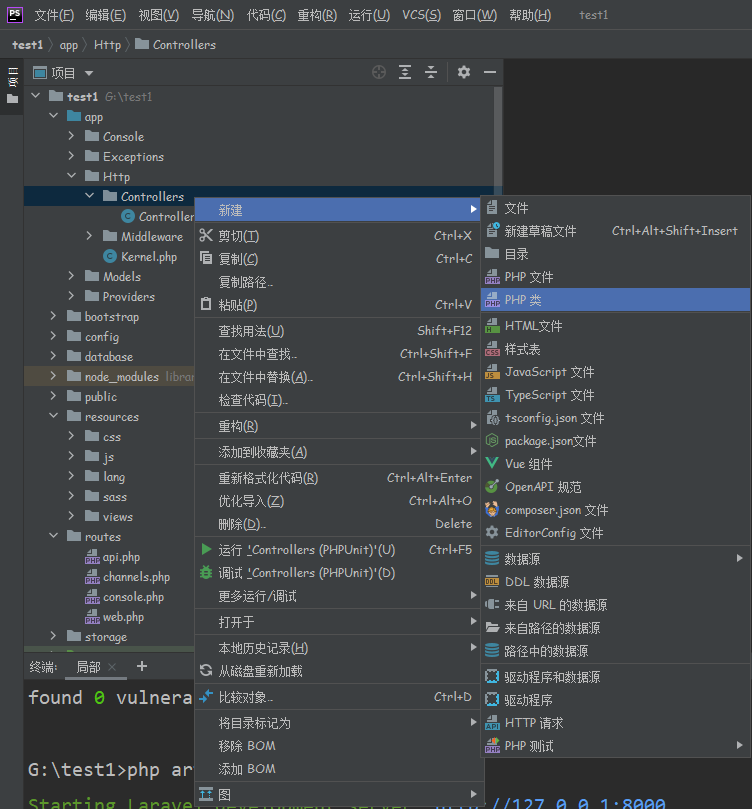Viewport: 752px width, 809px height.
Task: Click the Controllers breadcrumb
Action: 175,45
